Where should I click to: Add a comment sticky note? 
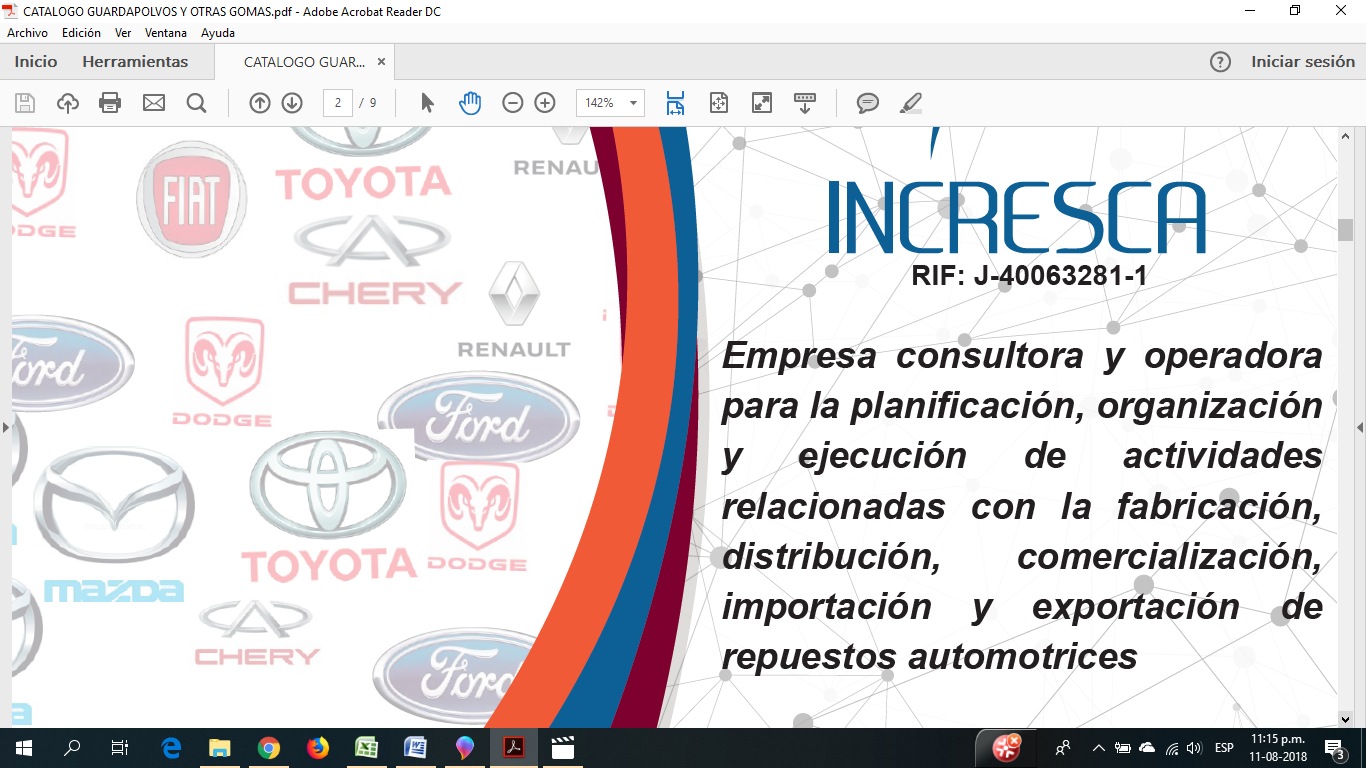(x=868, y=103)
